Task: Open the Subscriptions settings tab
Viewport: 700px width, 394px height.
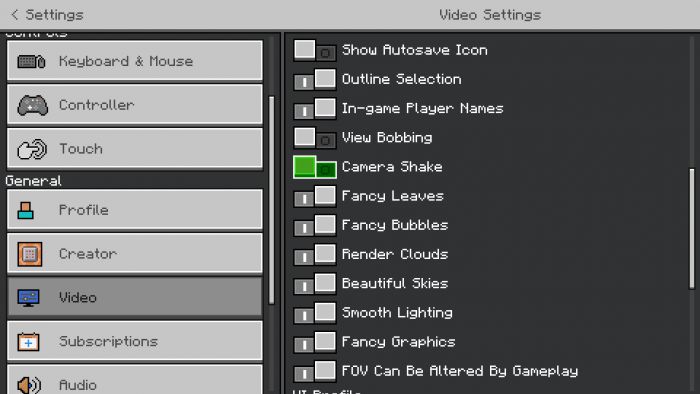Action: (x=135, y=341)
